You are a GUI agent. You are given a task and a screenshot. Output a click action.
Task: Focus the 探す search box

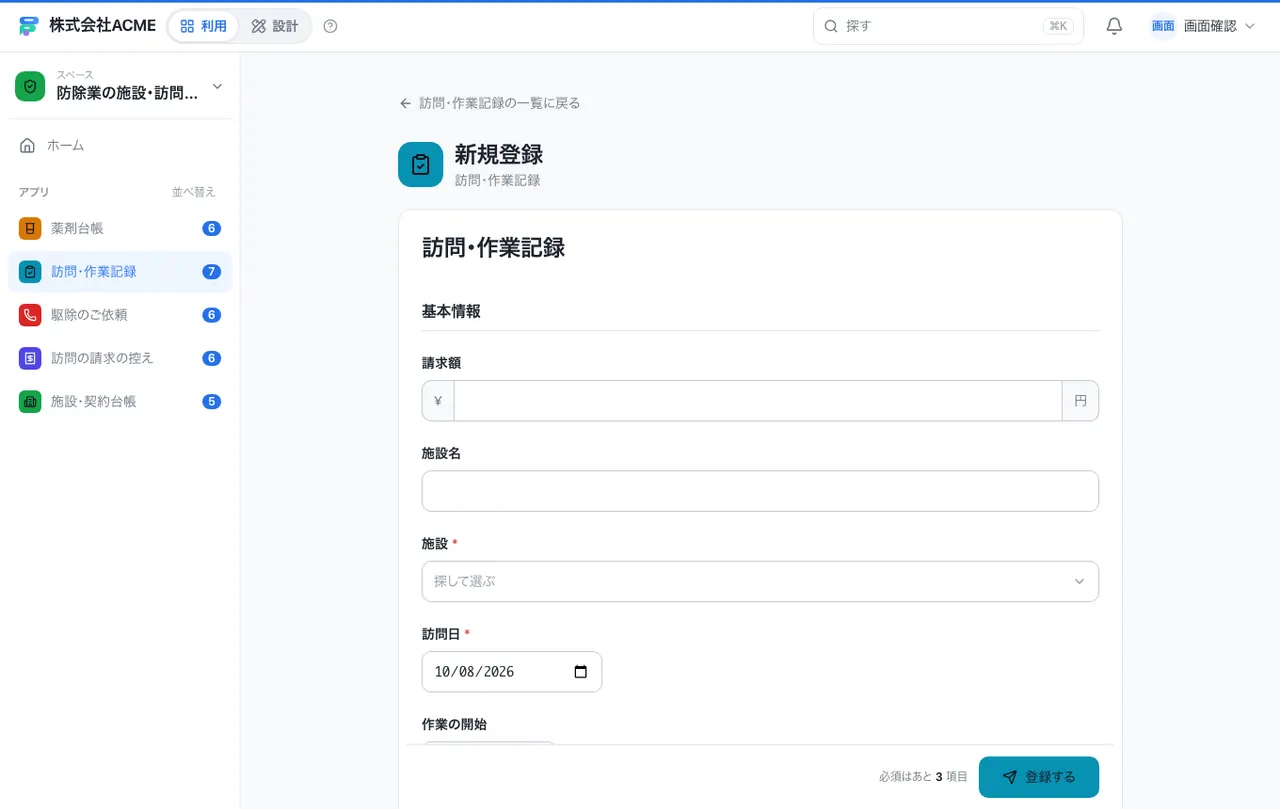[948, 26]
